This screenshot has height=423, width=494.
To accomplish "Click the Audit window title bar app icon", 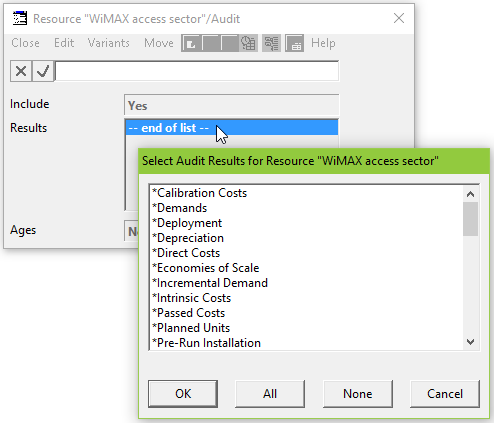I will (20, 18).
